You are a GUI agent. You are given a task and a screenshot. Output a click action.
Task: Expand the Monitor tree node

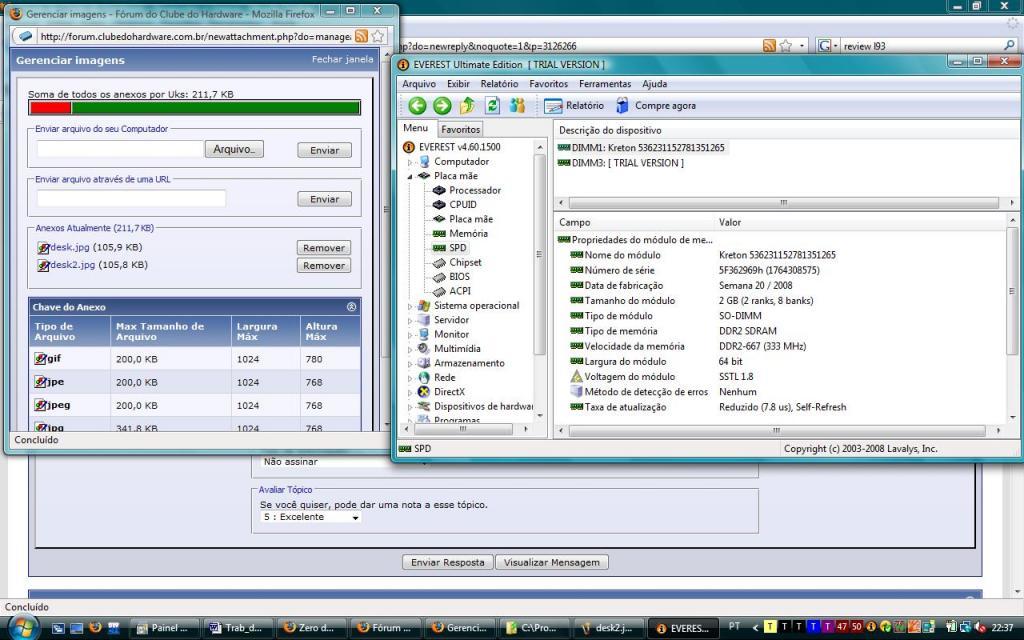pyautogui.click(x=410, y=334)
